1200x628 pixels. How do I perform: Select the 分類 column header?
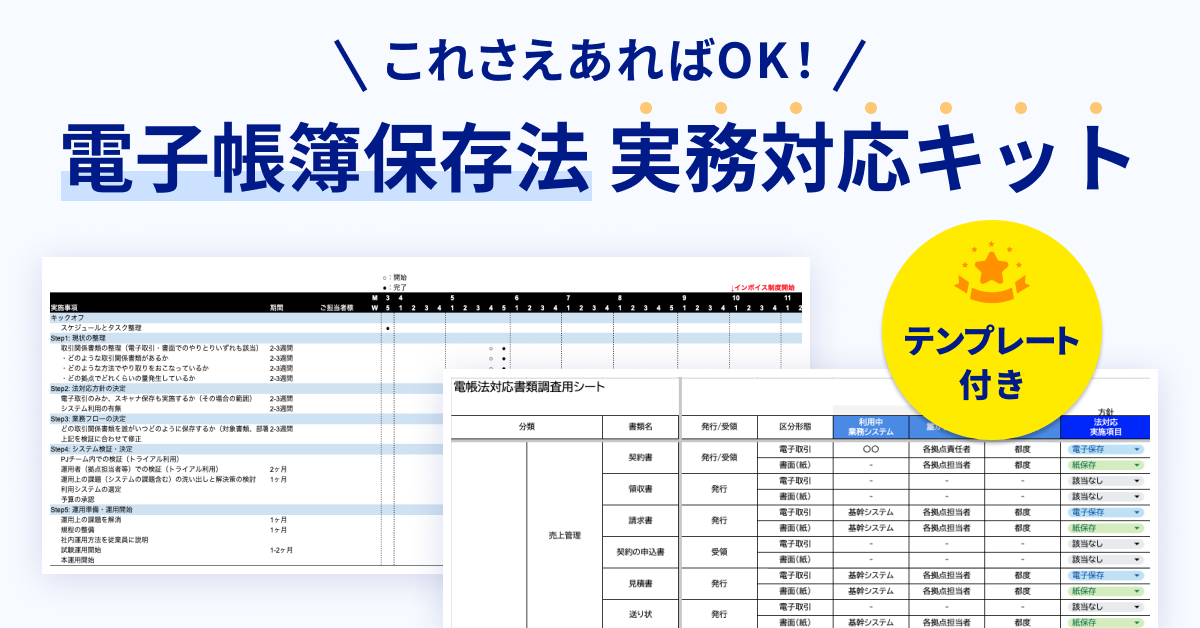(x=526, y=427)
